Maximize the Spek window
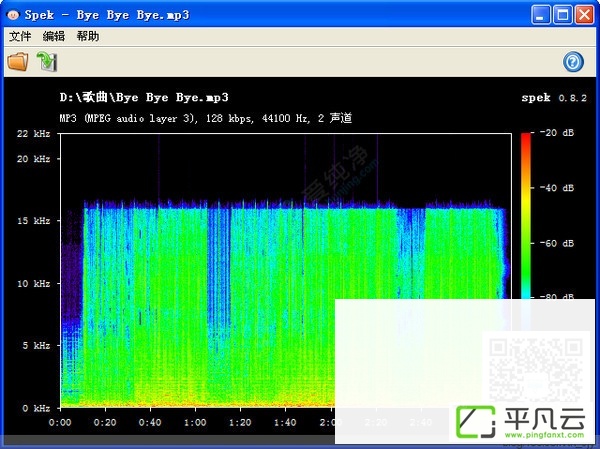 point(562,15)
